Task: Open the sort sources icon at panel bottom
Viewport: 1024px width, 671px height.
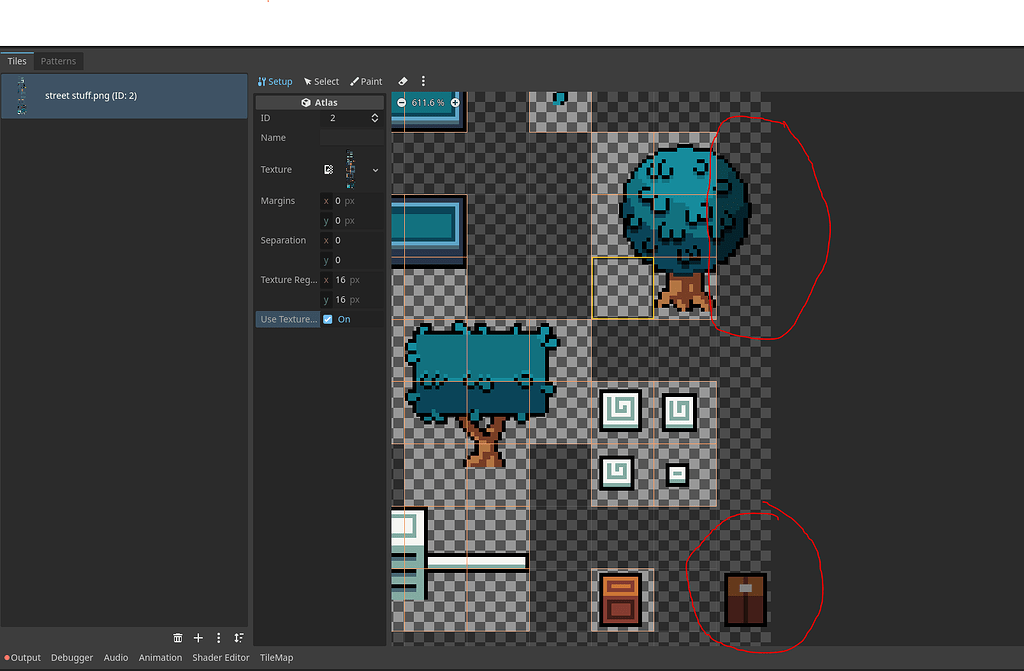Action: point(238,637)
